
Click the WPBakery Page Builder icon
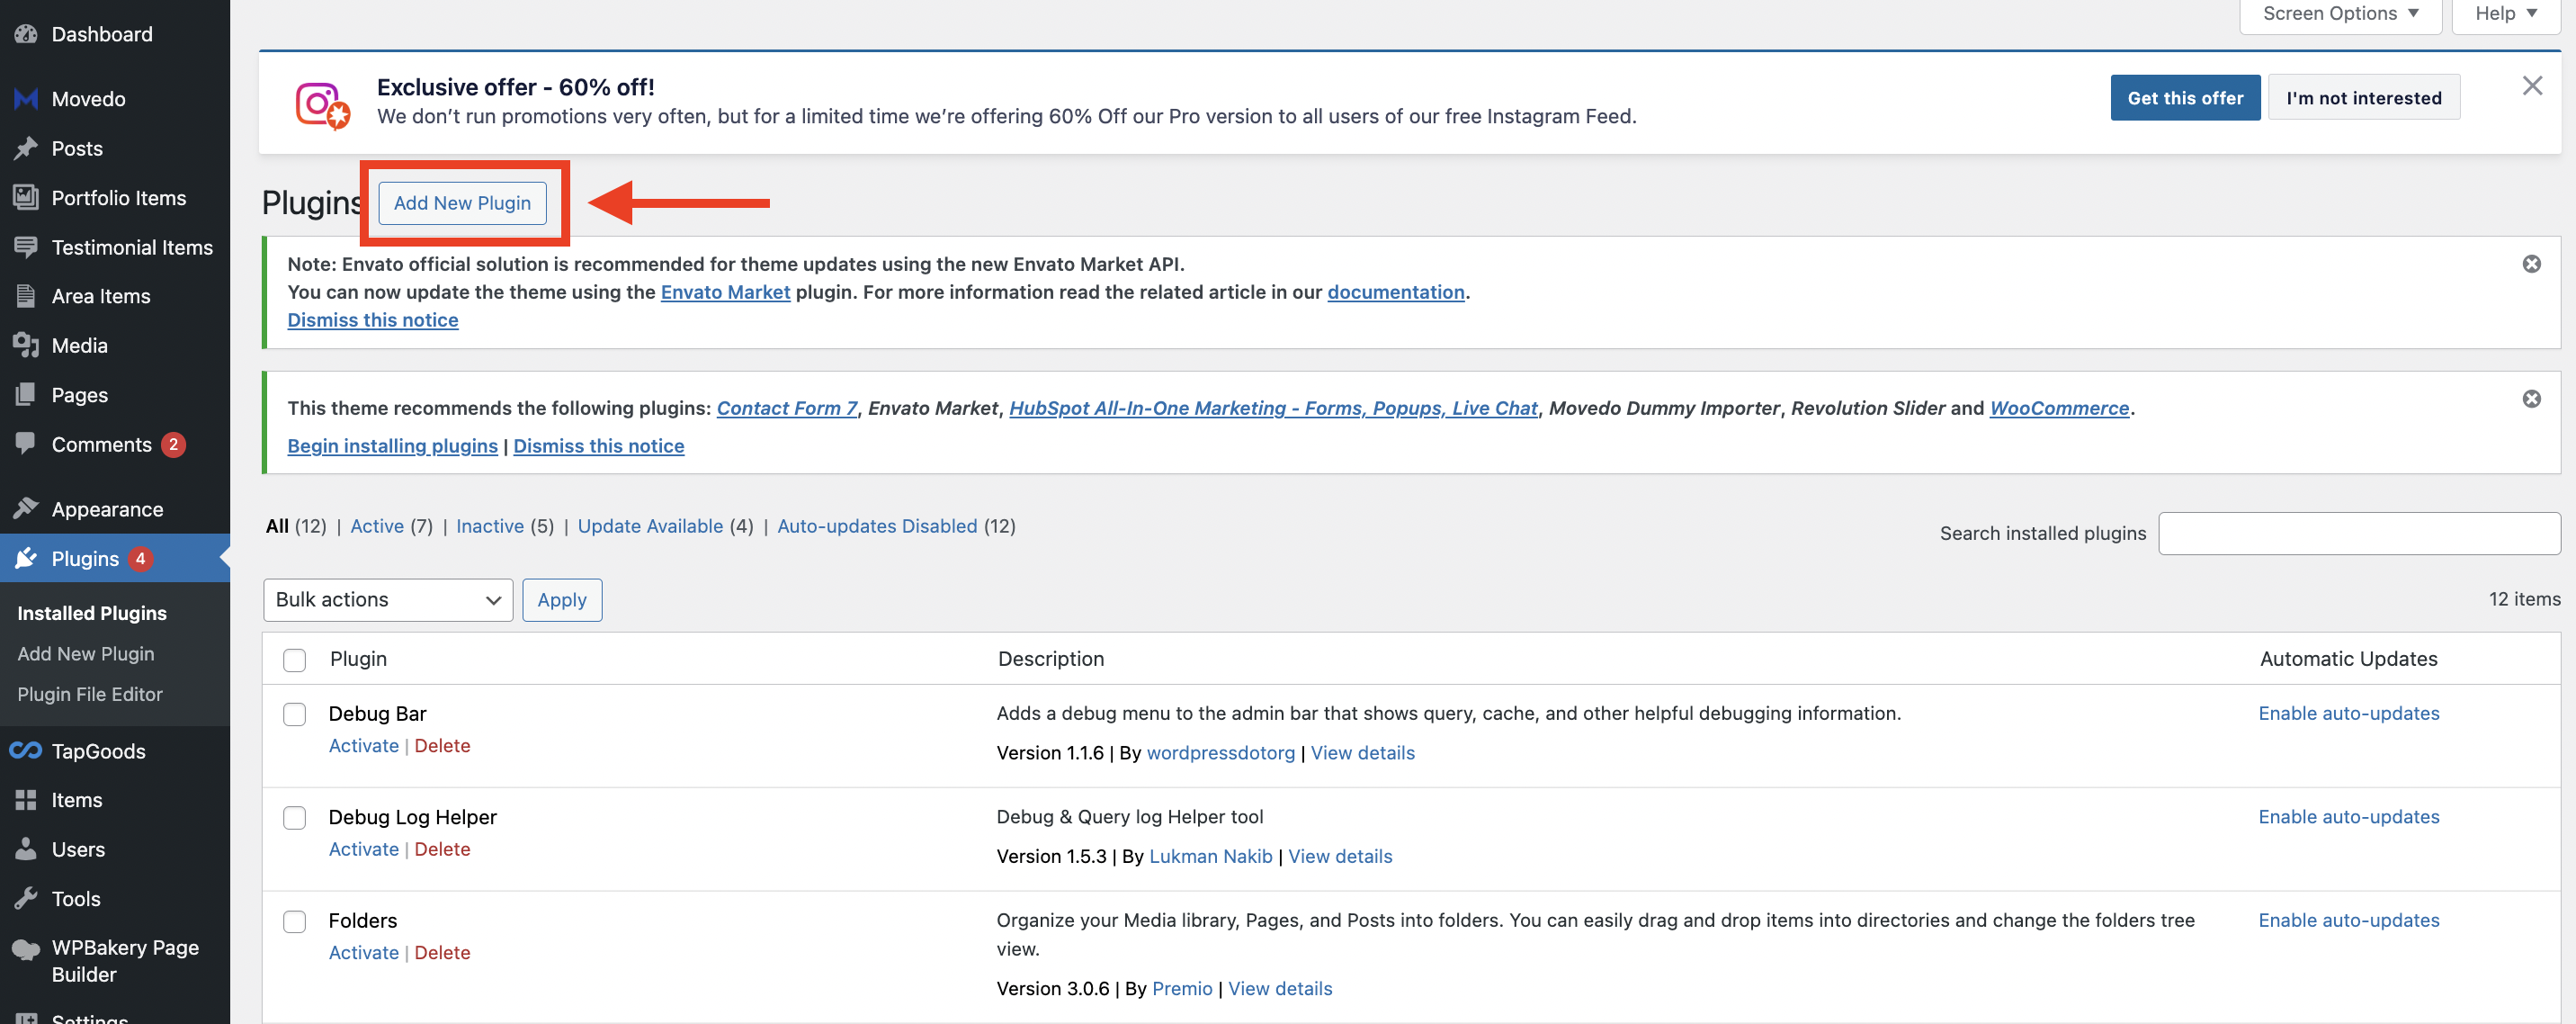[26, 949]
